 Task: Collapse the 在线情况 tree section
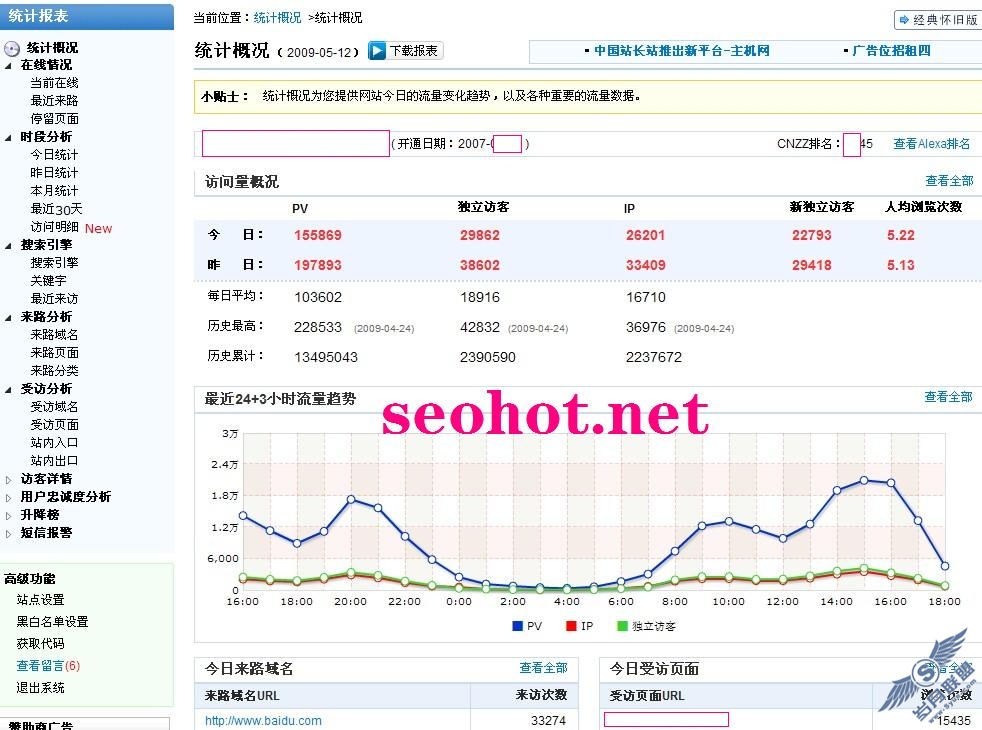(10, 66)
